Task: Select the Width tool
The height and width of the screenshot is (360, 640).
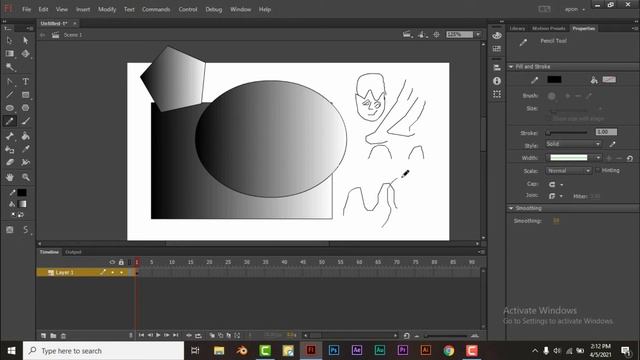Action: (x=25, y=162)
